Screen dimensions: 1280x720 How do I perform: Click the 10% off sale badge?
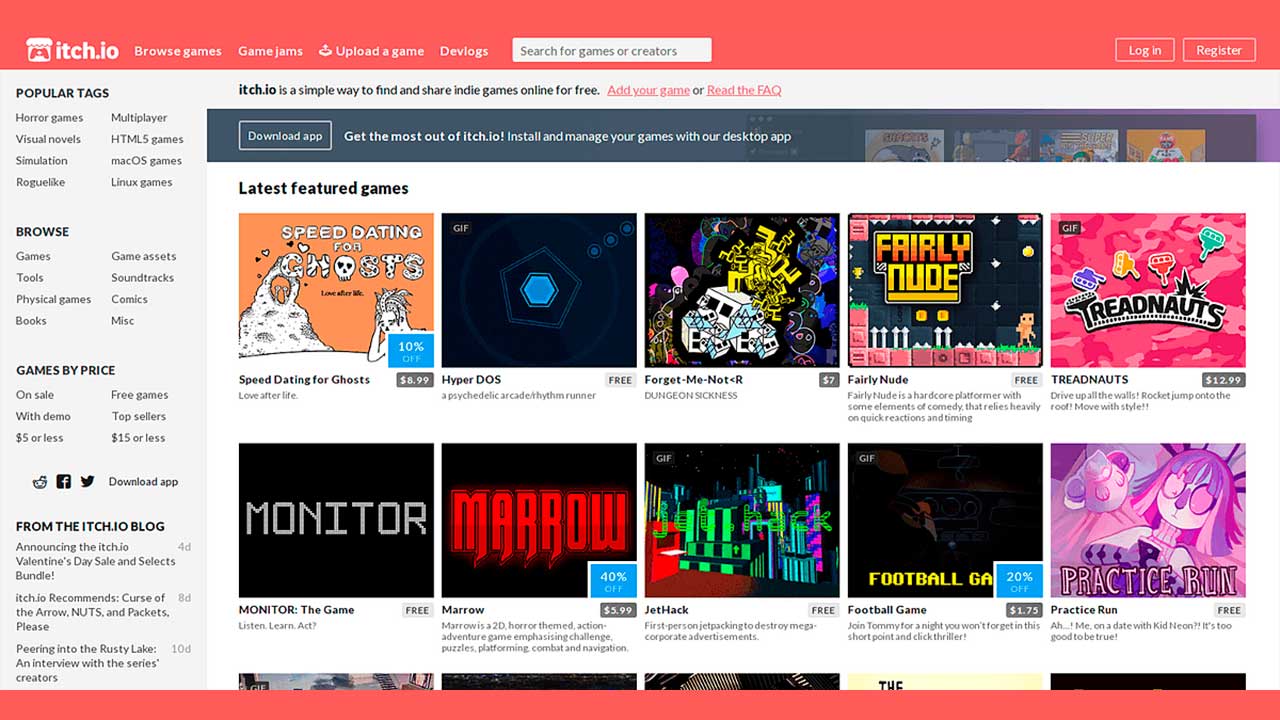[x=411, y=350]
